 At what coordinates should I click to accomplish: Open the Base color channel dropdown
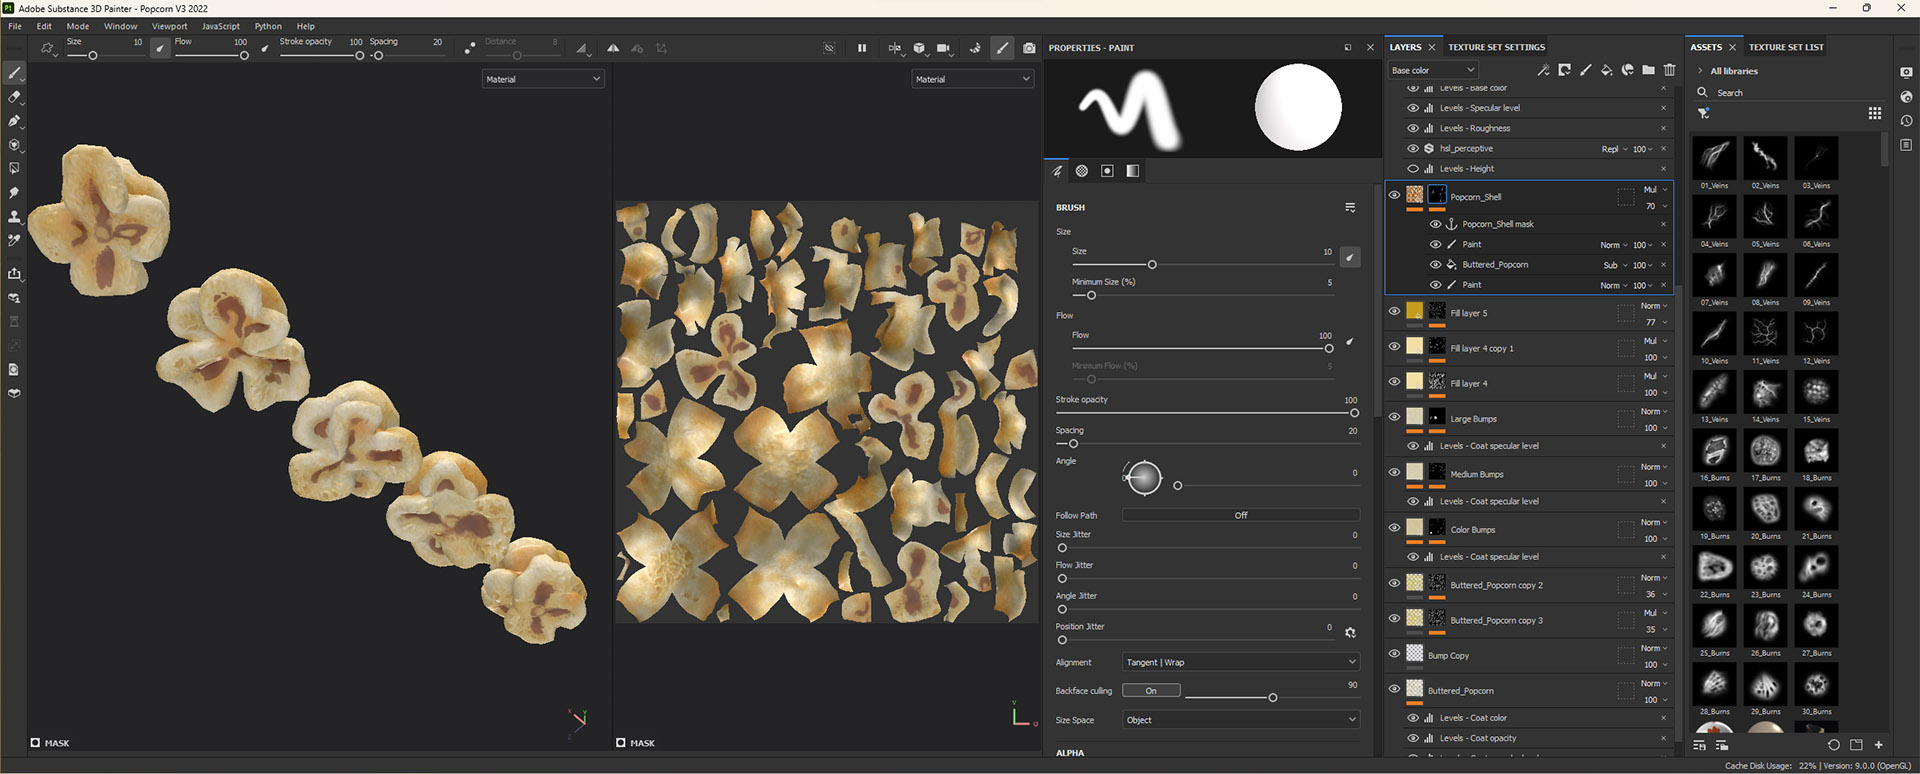(1432, 70)
